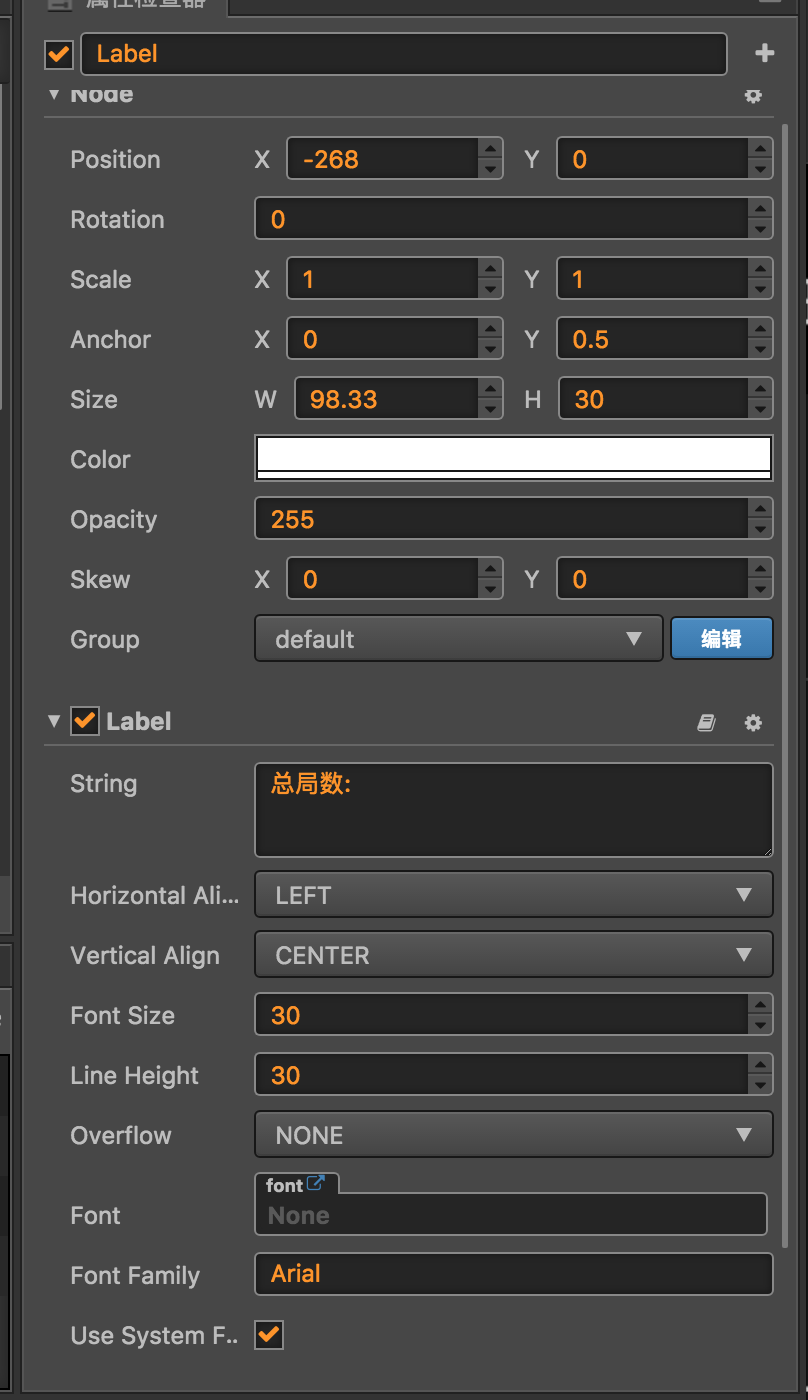Image resolution: width=808 pixels, height=1400 pixels.
Task: Open the Node section gear settings
Action: (753, 96)
